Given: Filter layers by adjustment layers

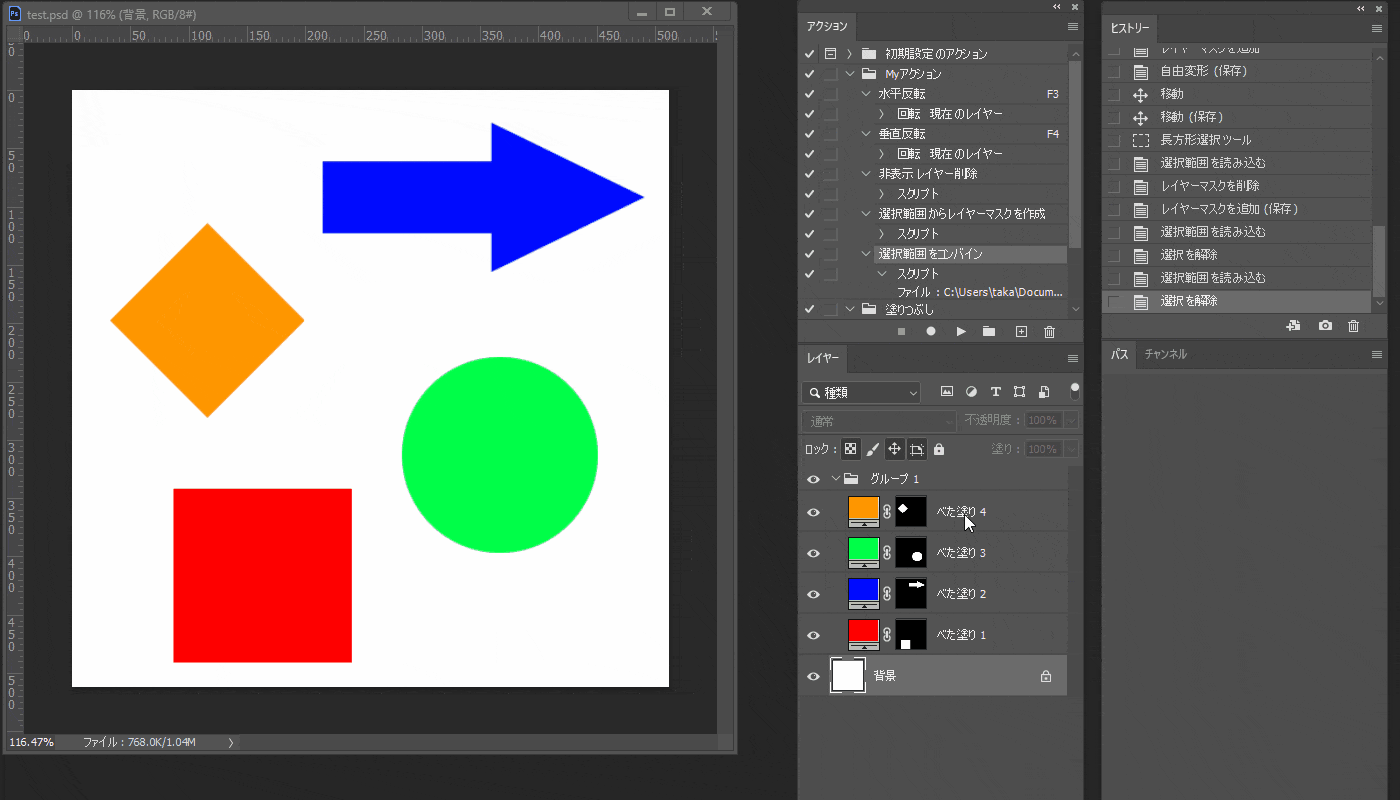Looking at the screenshot, I should click(971, 392).
